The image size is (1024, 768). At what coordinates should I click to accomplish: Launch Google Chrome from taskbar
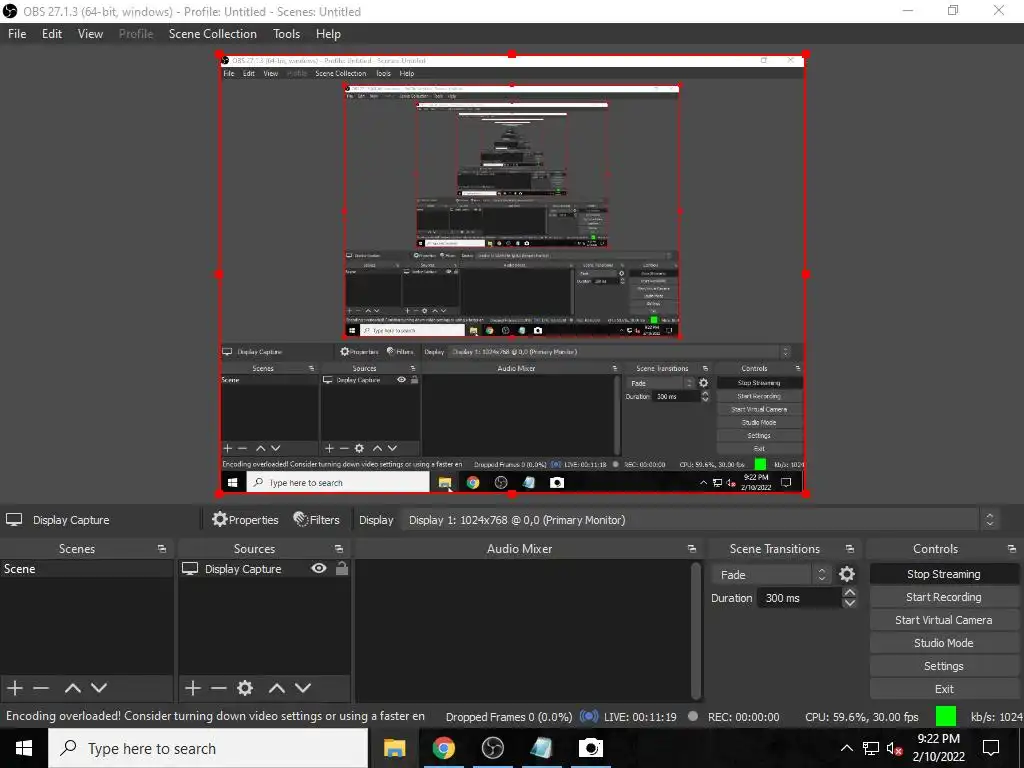point(443,748)
